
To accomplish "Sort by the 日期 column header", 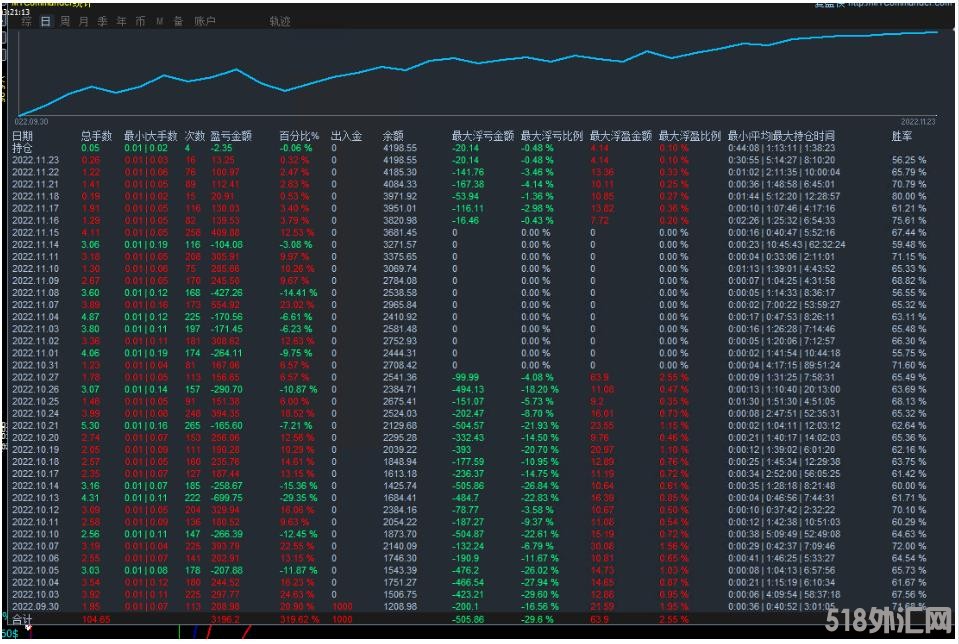I will (22, 136).
